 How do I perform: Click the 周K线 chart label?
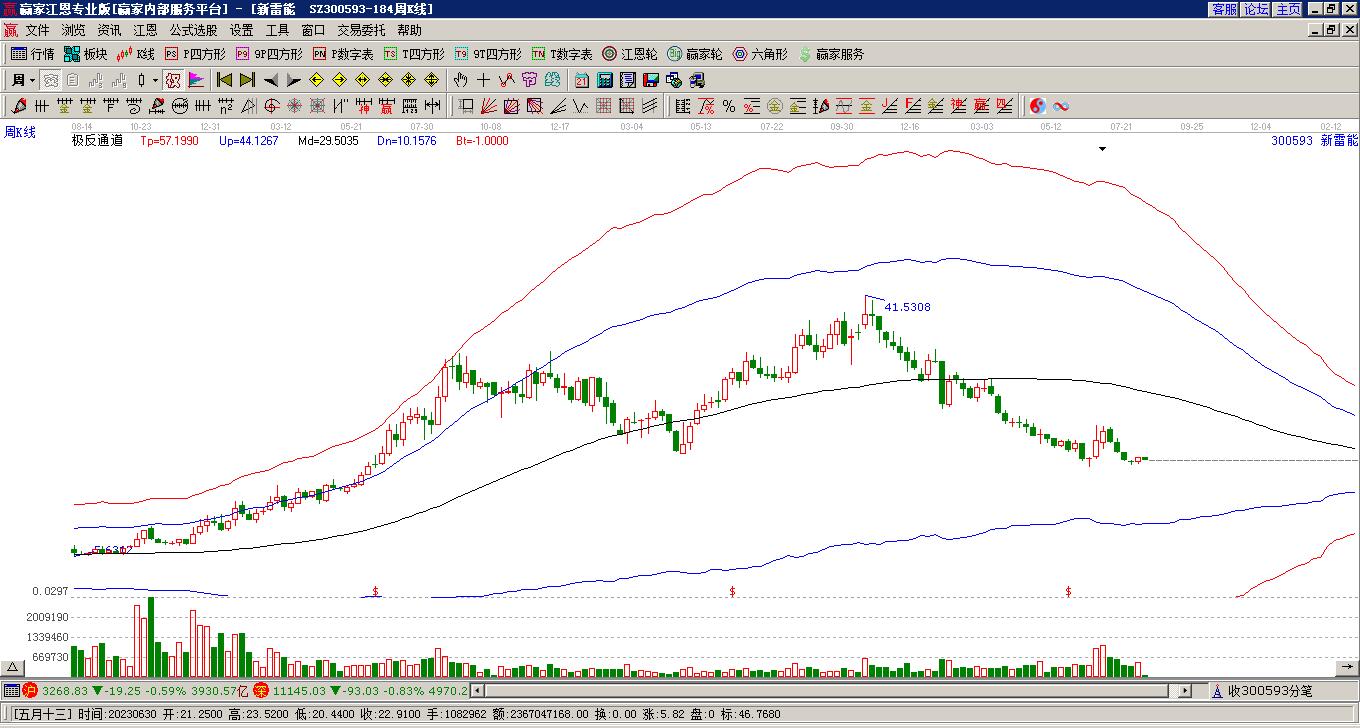[20, 132]
